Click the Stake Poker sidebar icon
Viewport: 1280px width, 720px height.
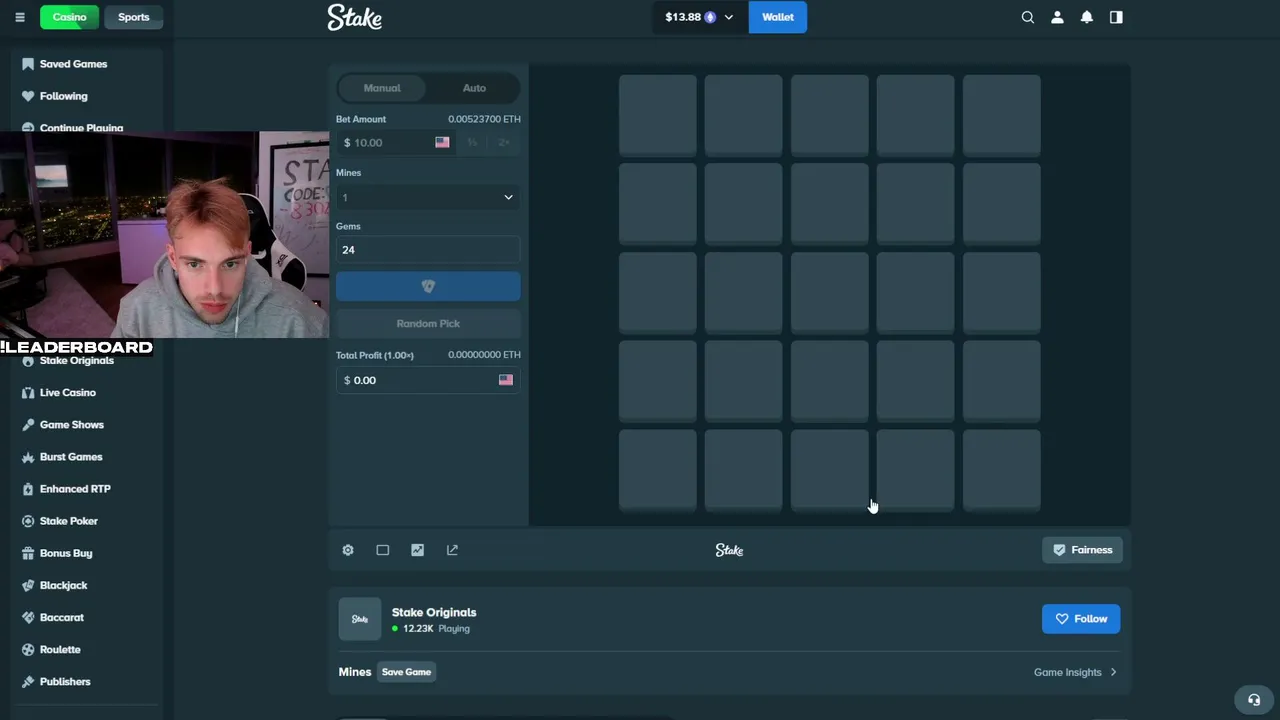[28, 521]
